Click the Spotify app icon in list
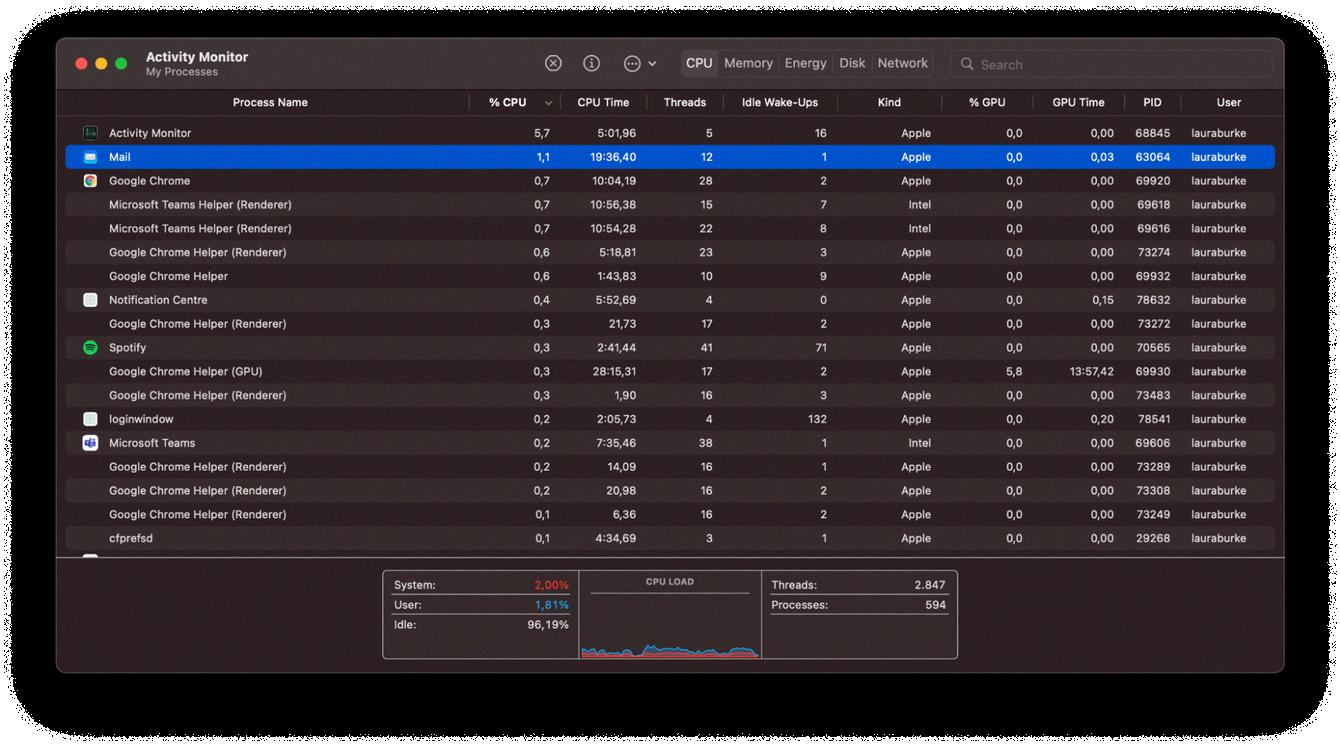 tap(90, 348)
